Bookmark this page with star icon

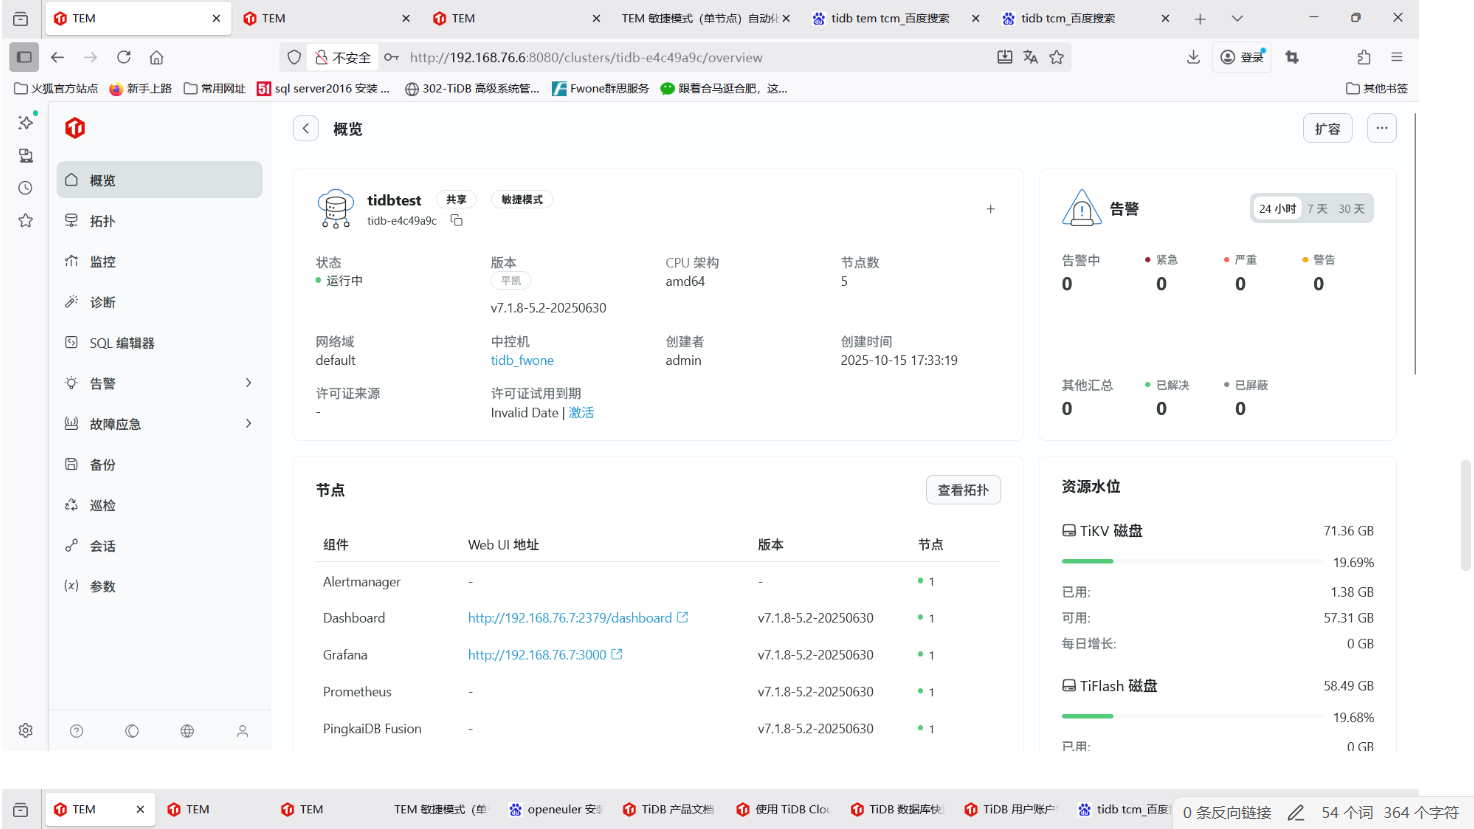click(1057, 58)
